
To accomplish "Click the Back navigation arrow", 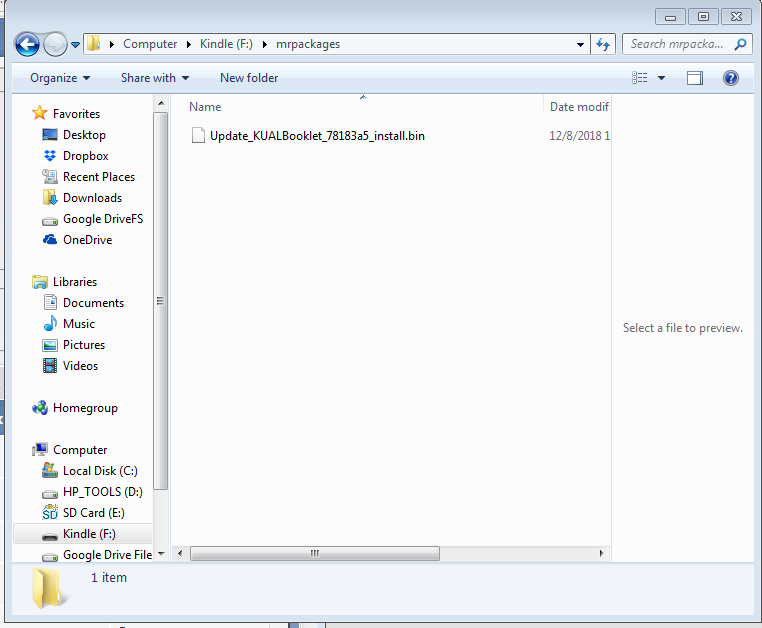I will [x=27, y=45].
